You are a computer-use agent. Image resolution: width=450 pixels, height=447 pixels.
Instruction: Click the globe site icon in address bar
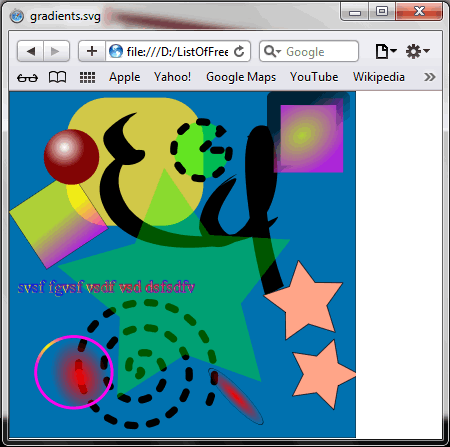(x=116, y=51)
